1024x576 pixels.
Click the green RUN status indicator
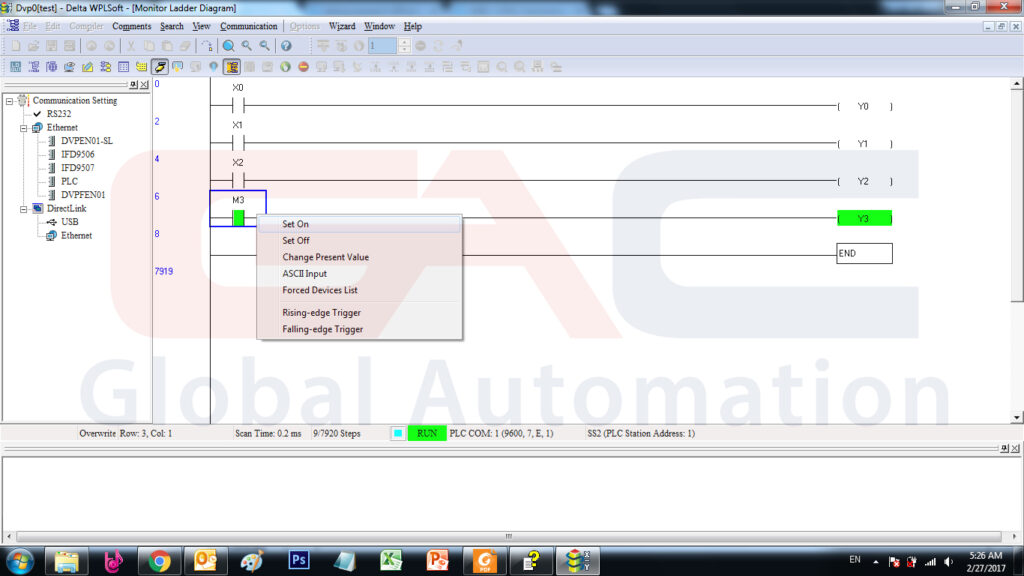point(427,434)
